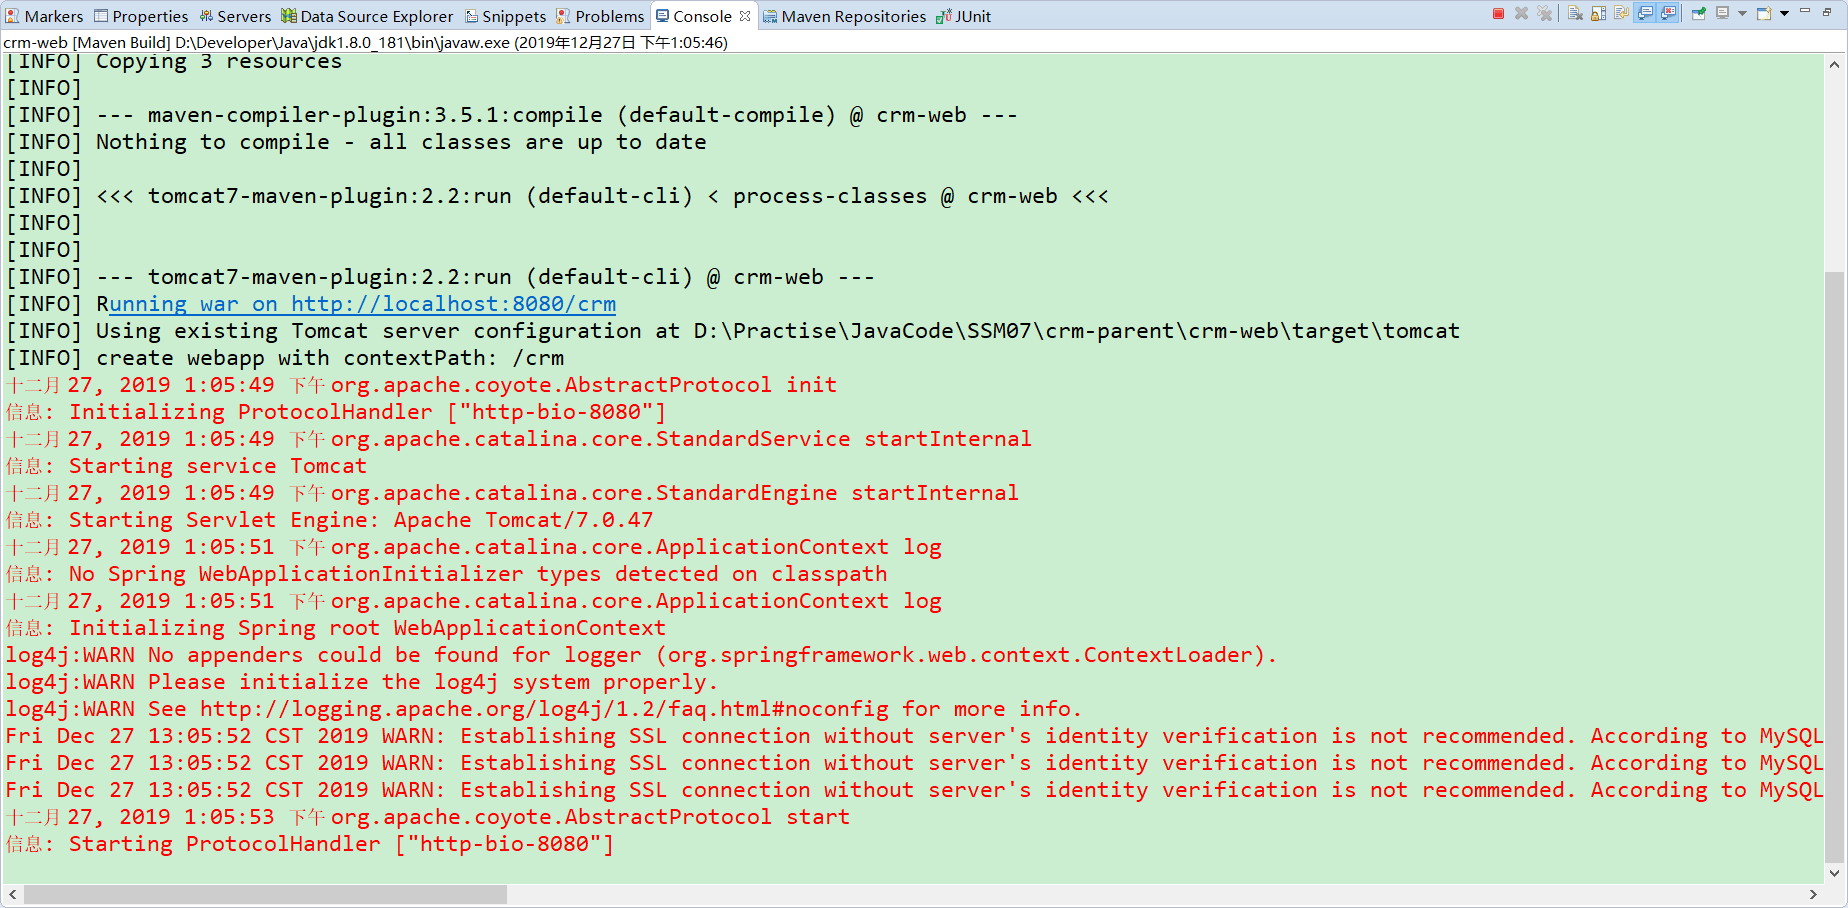1848x908 pixels.
Task: Terminate the crm-web launch with red square icon
Action: point(1499,13)
